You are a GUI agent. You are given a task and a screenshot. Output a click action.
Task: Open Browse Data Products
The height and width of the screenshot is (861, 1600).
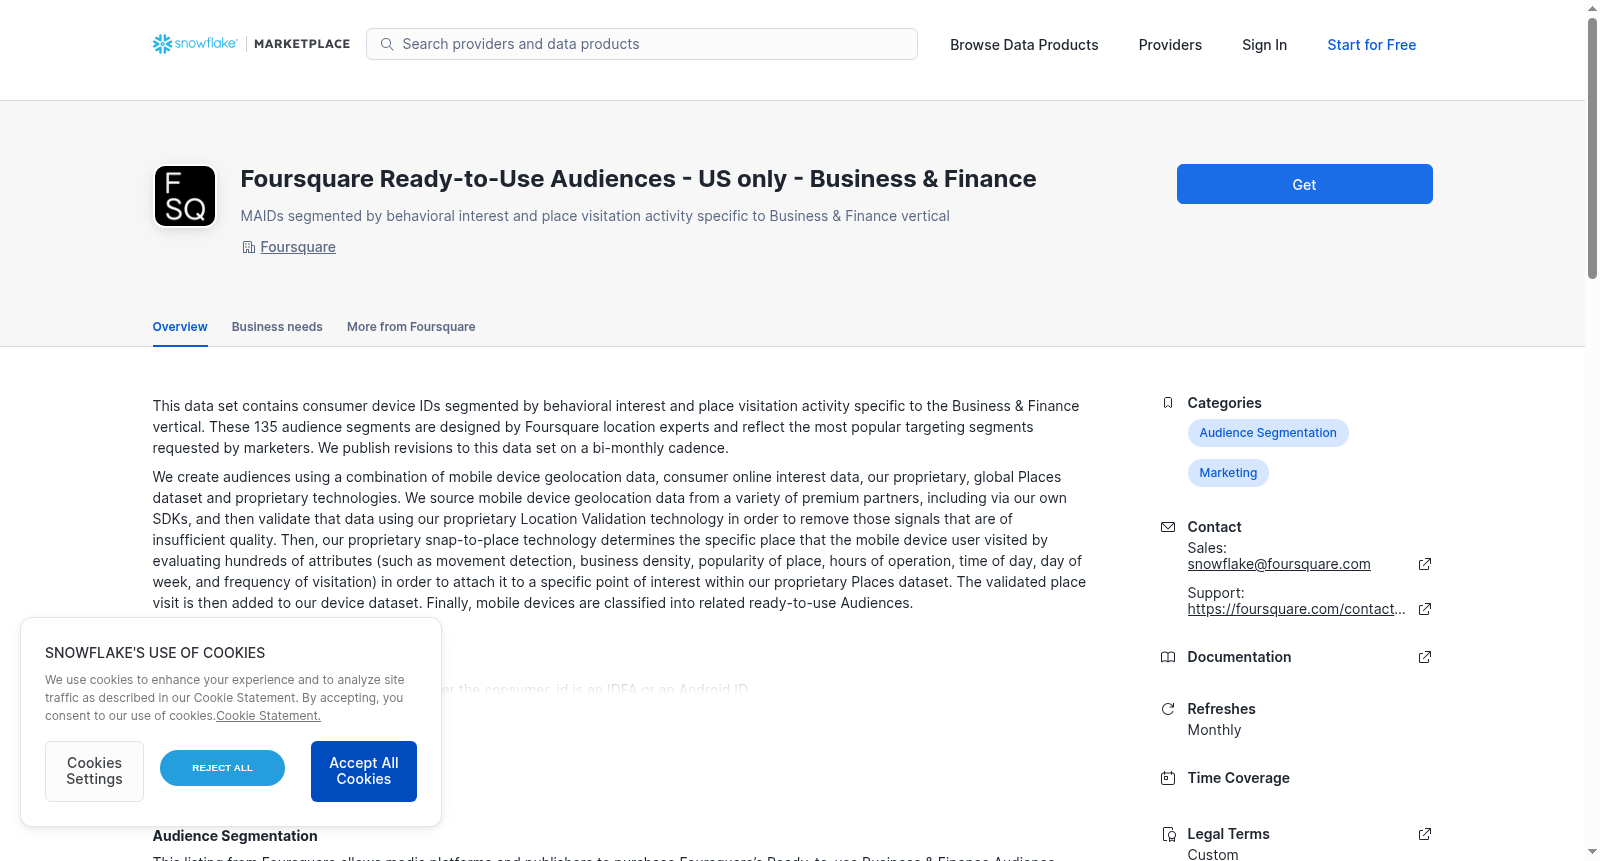point(1024,45)
